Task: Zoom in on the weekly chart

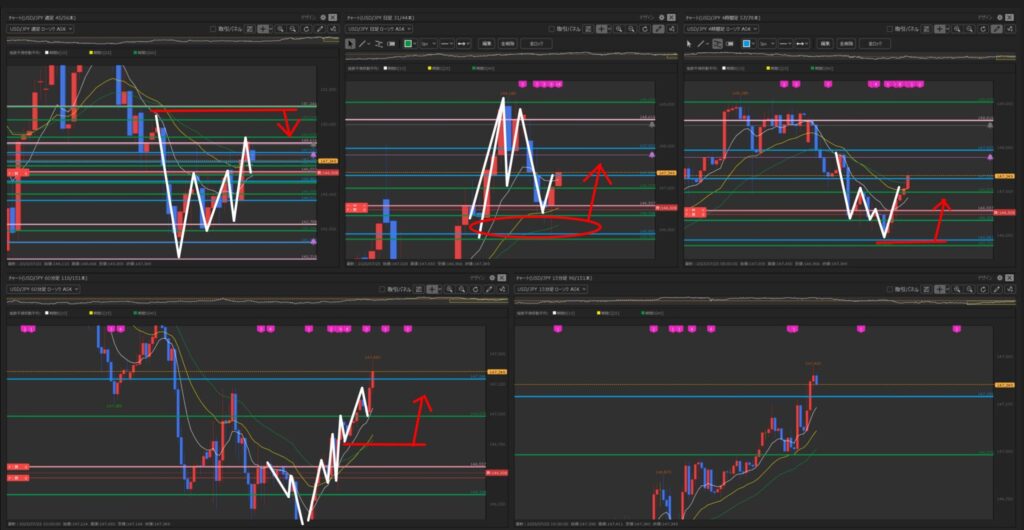Action: [x=280, y=29]
